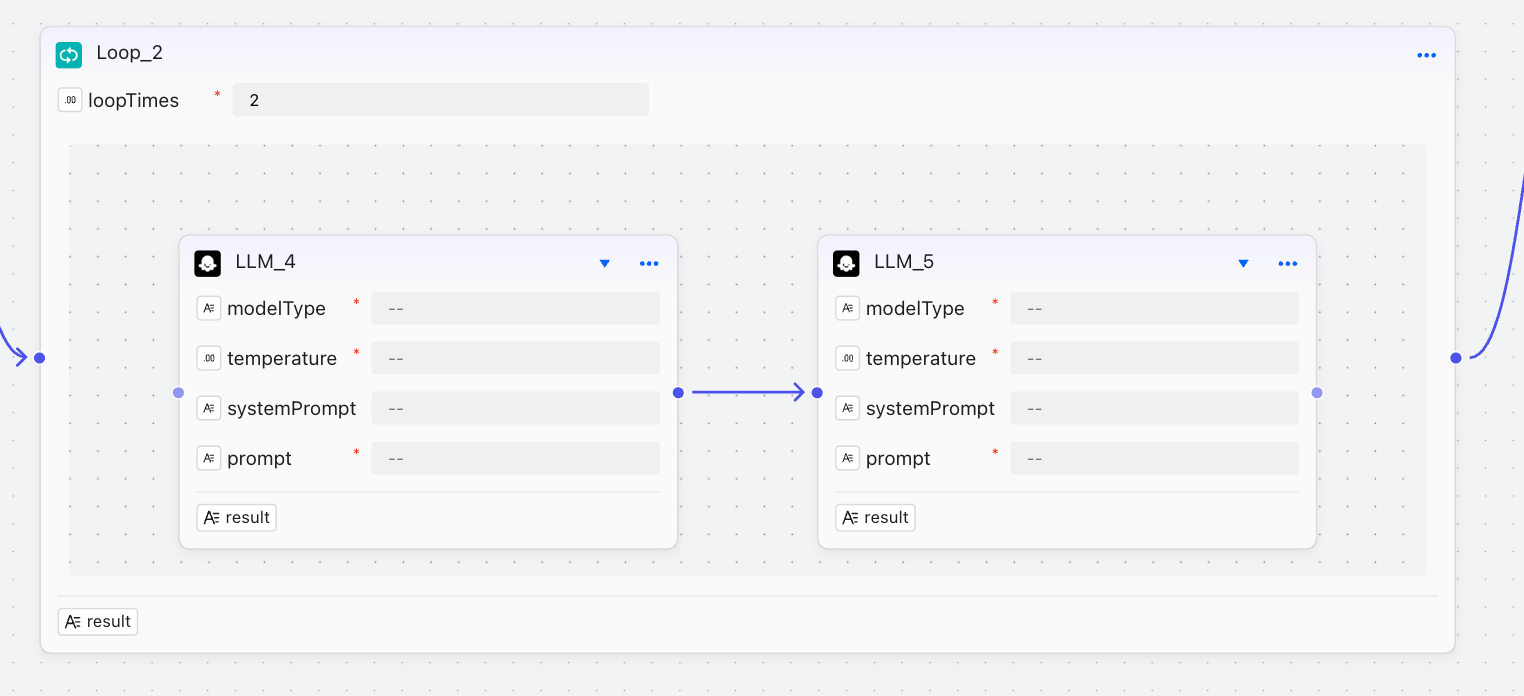Collapse the LLM_5 node using its arrow
Viewport: 1524px width, 696px height.
pyautogui.click(x=1243, y=263)
